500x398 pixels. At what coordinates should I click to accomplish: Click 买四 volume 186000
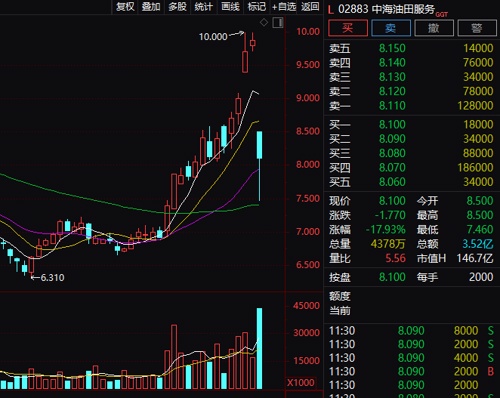click(475, 168)
